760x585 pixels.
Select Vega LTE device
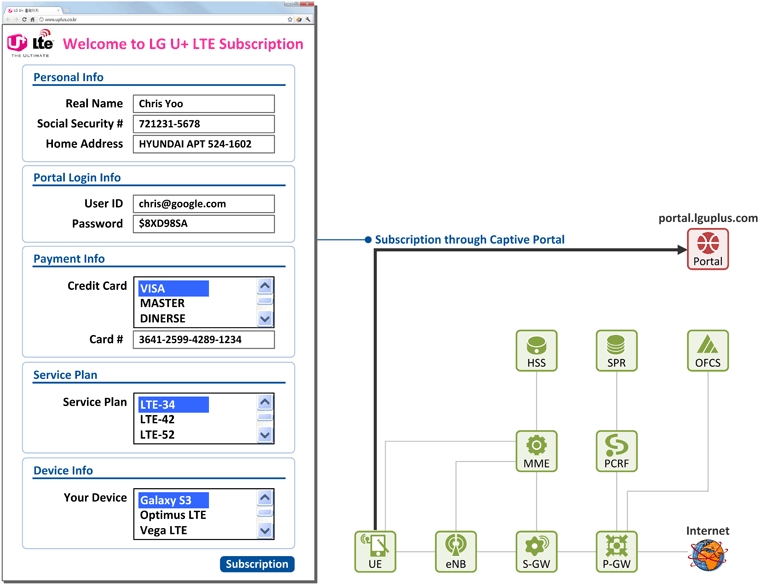click(x=163, y=530)
